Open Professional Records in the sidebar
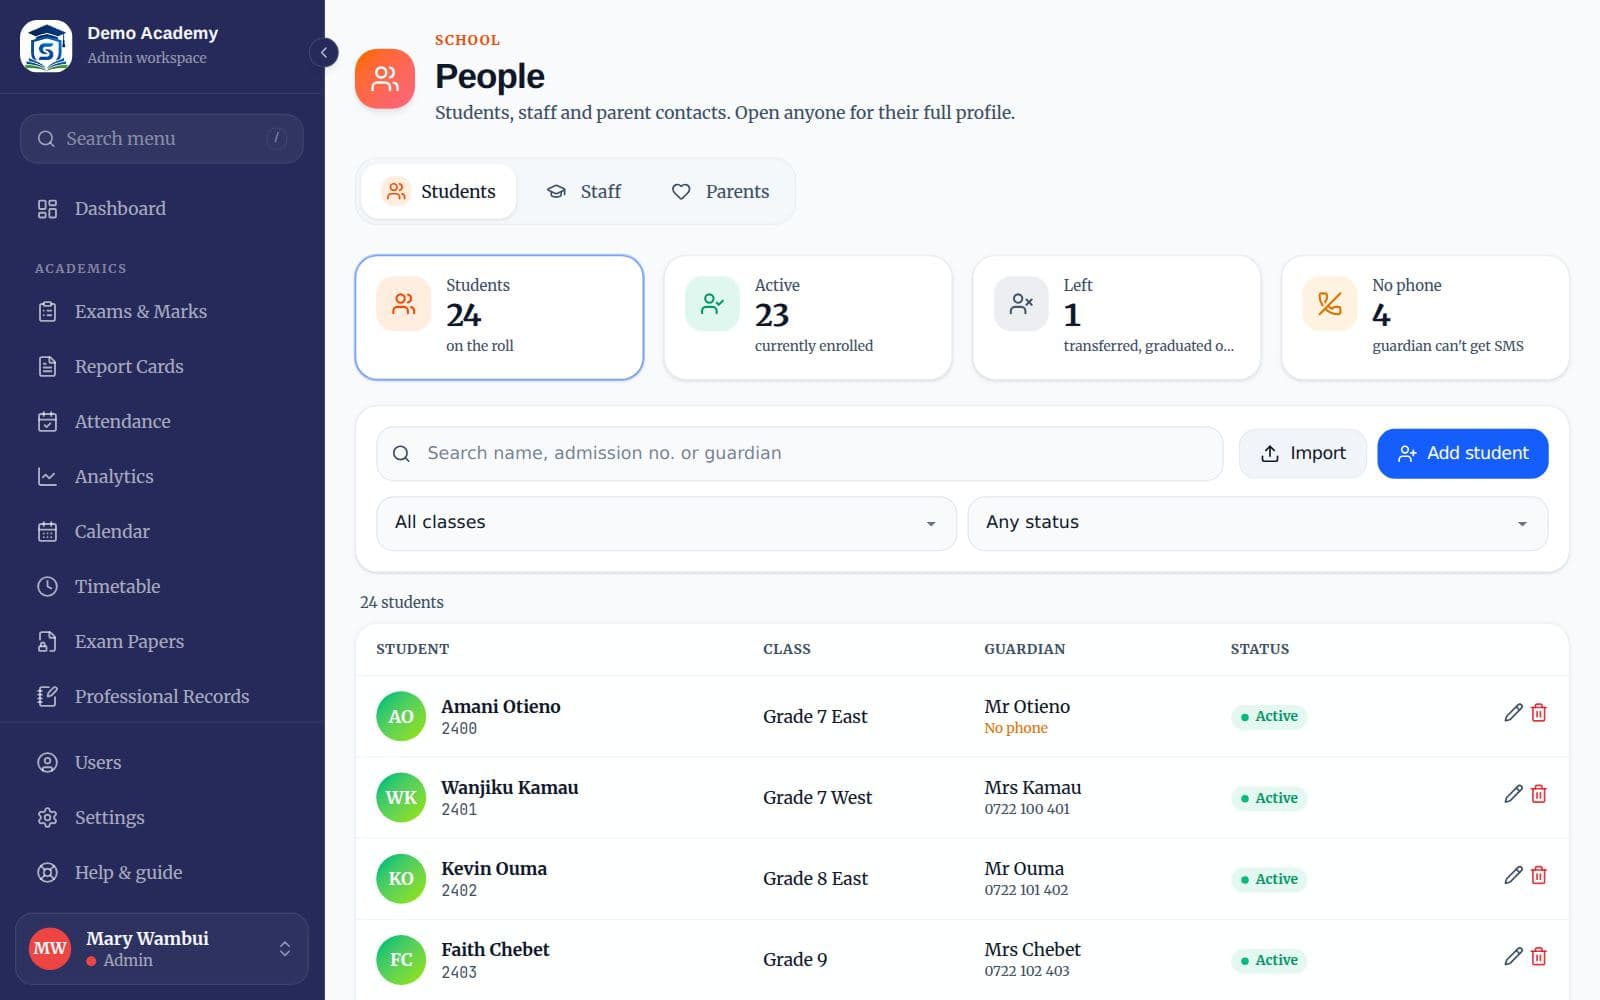This screenshot has height=1000, width=1600. tap(162, 696)
